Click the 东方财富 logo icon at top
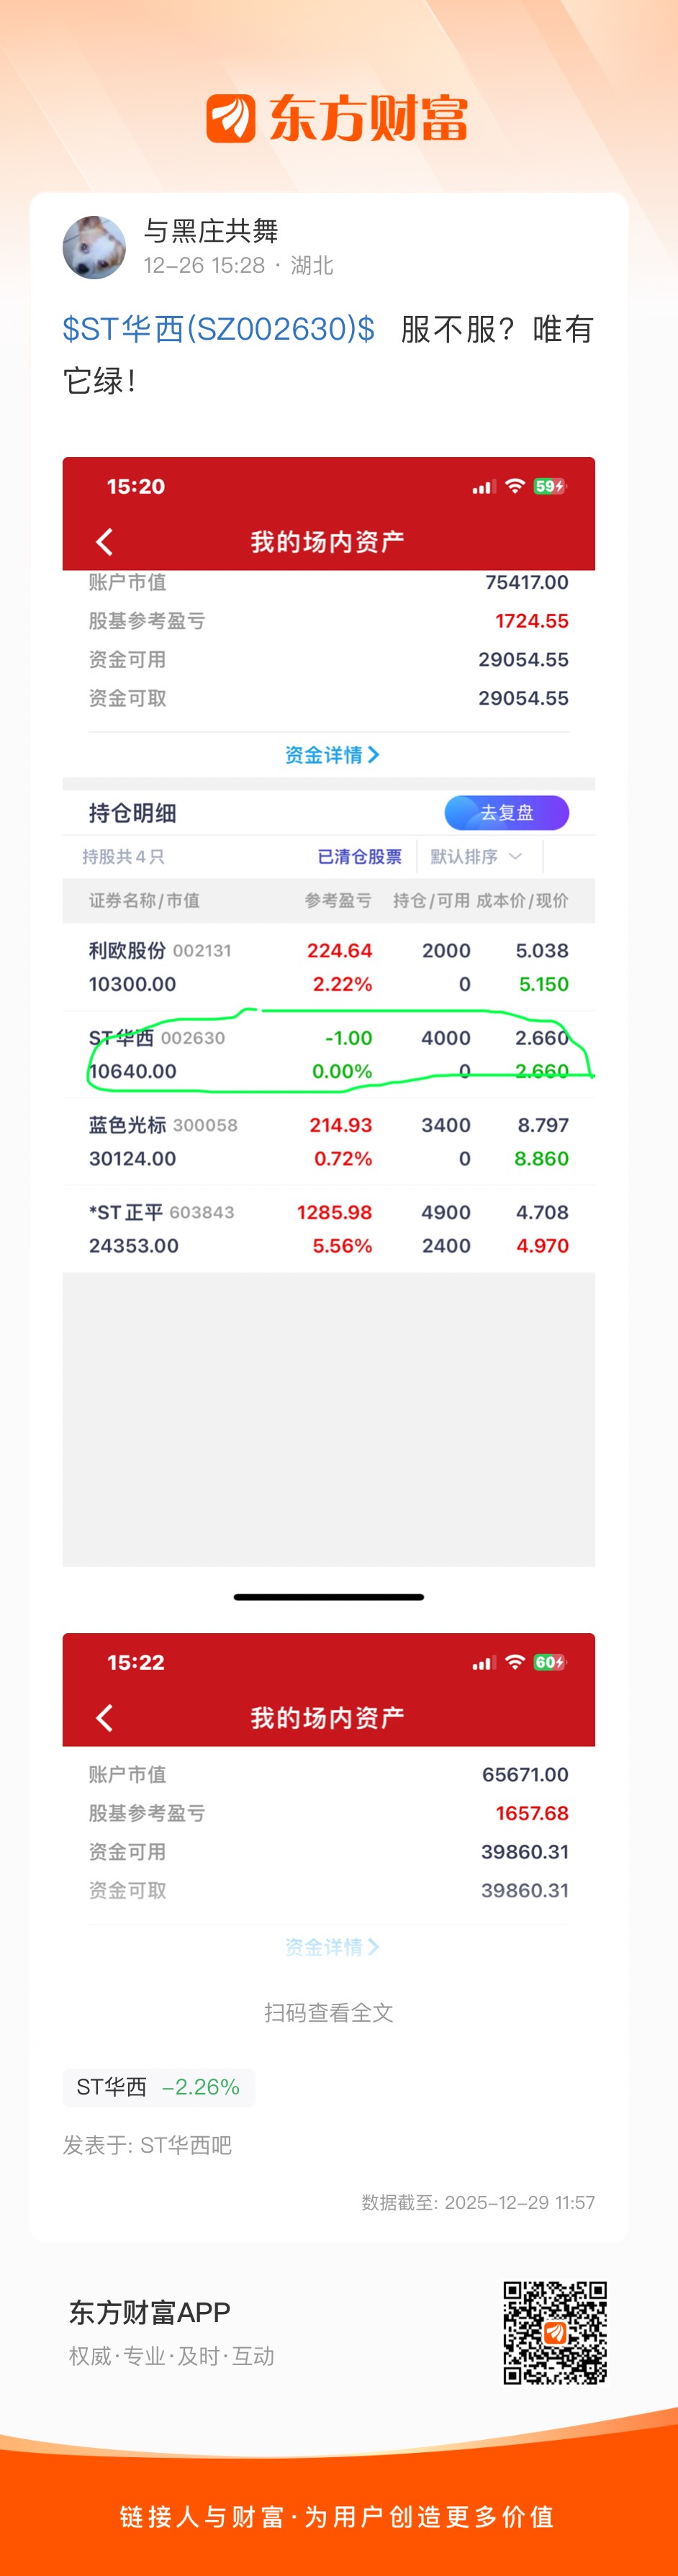Image resolution: width=678 pixels, height=2576 pixels. [231, 119]
